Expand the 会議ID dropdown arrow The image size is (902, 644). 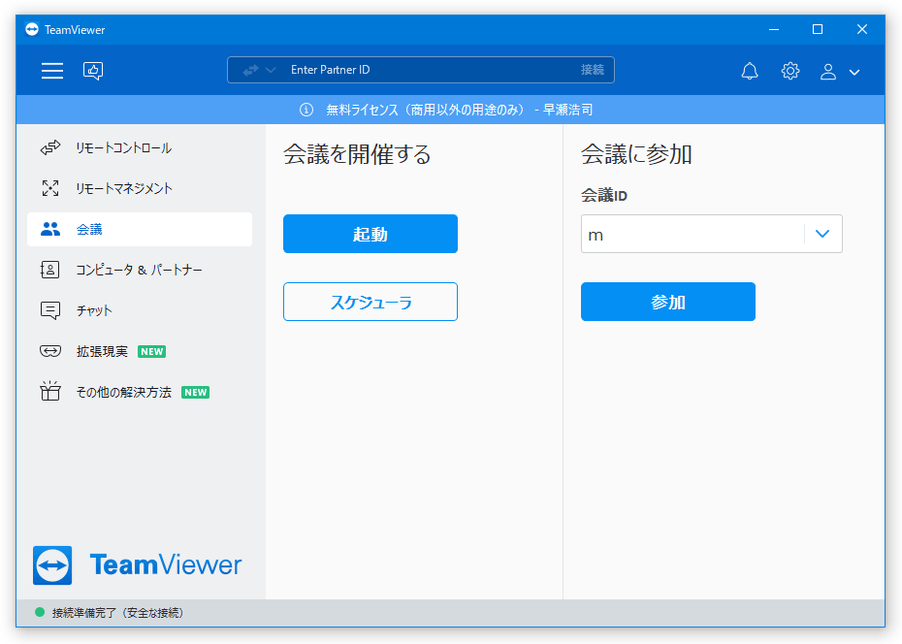(823, 233)
